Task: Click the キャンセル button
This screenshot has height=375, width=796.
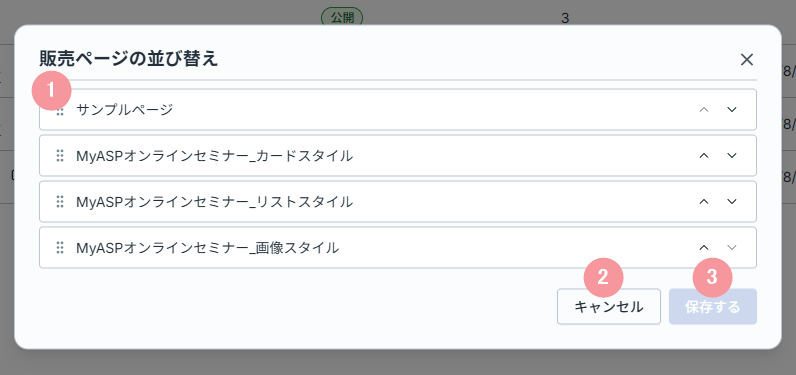Action: pos(609,306)
